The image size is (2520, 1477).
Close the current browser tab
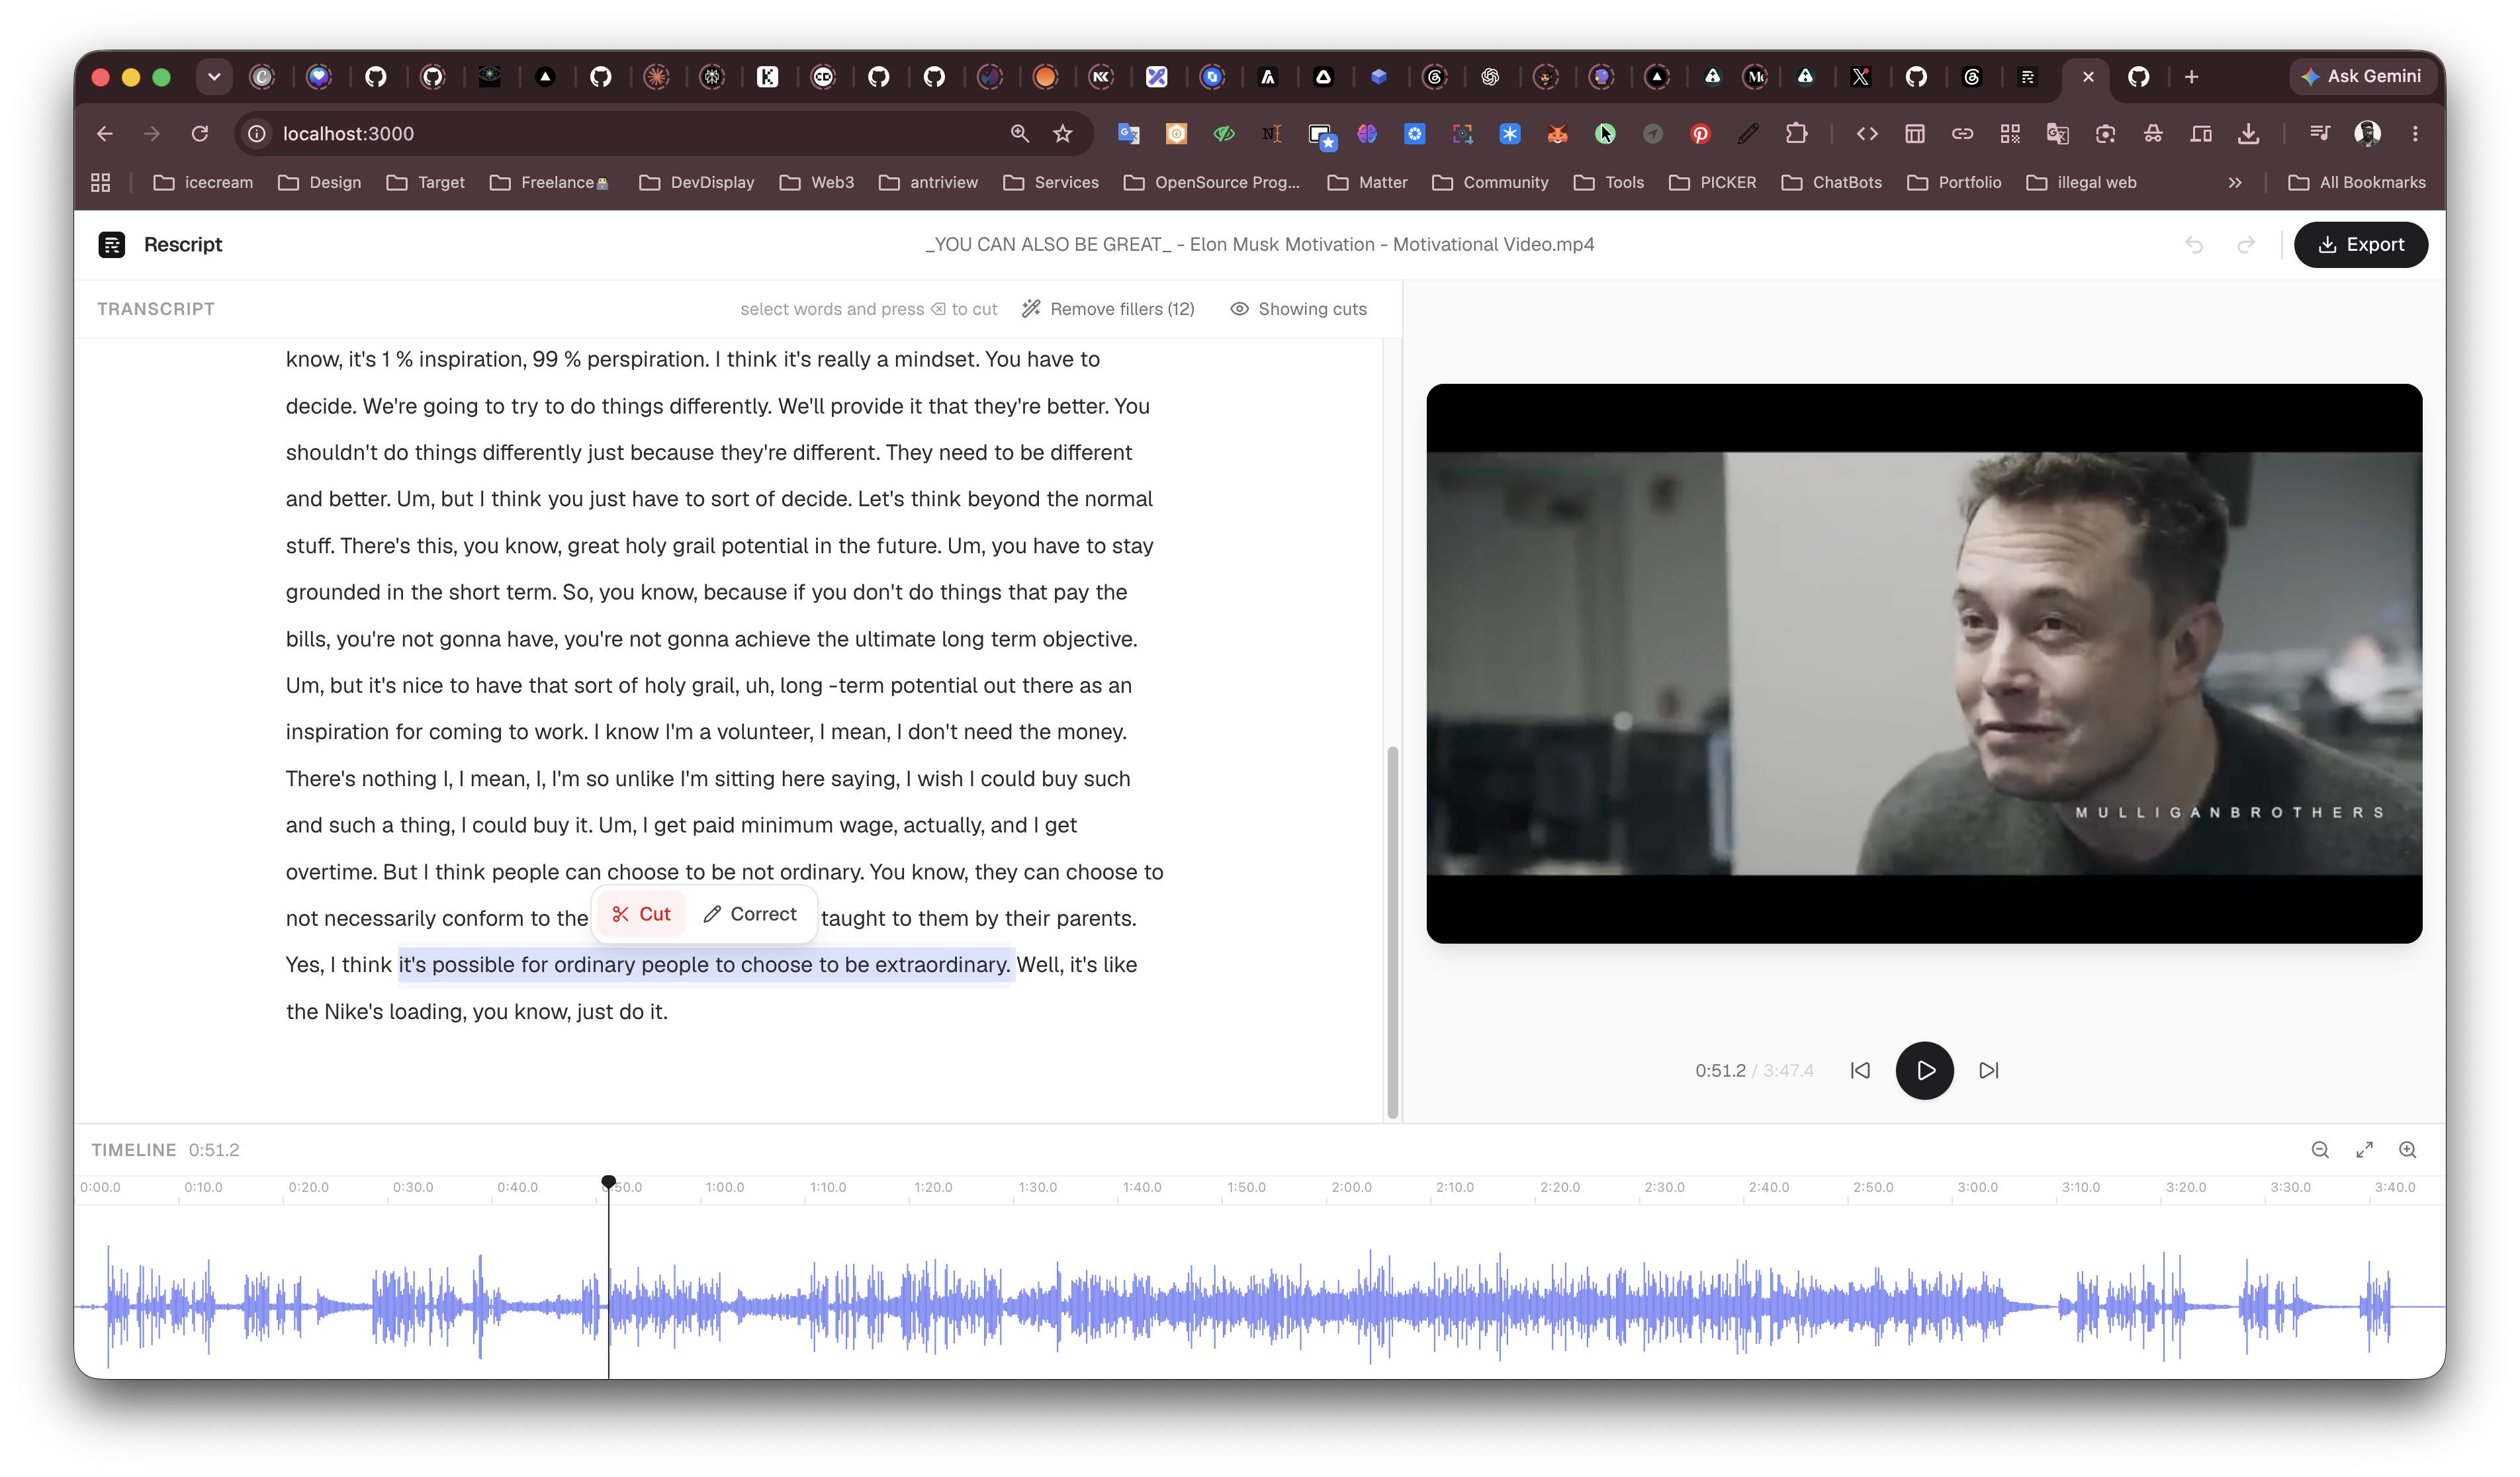[2088, 77]
